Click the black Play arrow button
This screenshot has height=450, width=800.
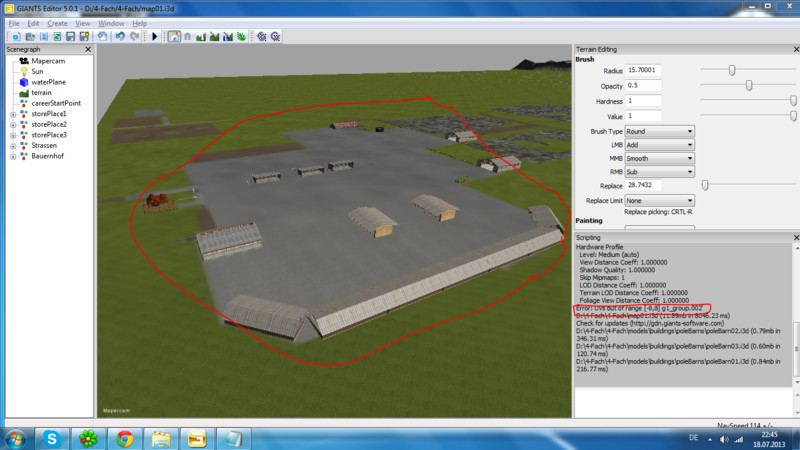point(155,37)
